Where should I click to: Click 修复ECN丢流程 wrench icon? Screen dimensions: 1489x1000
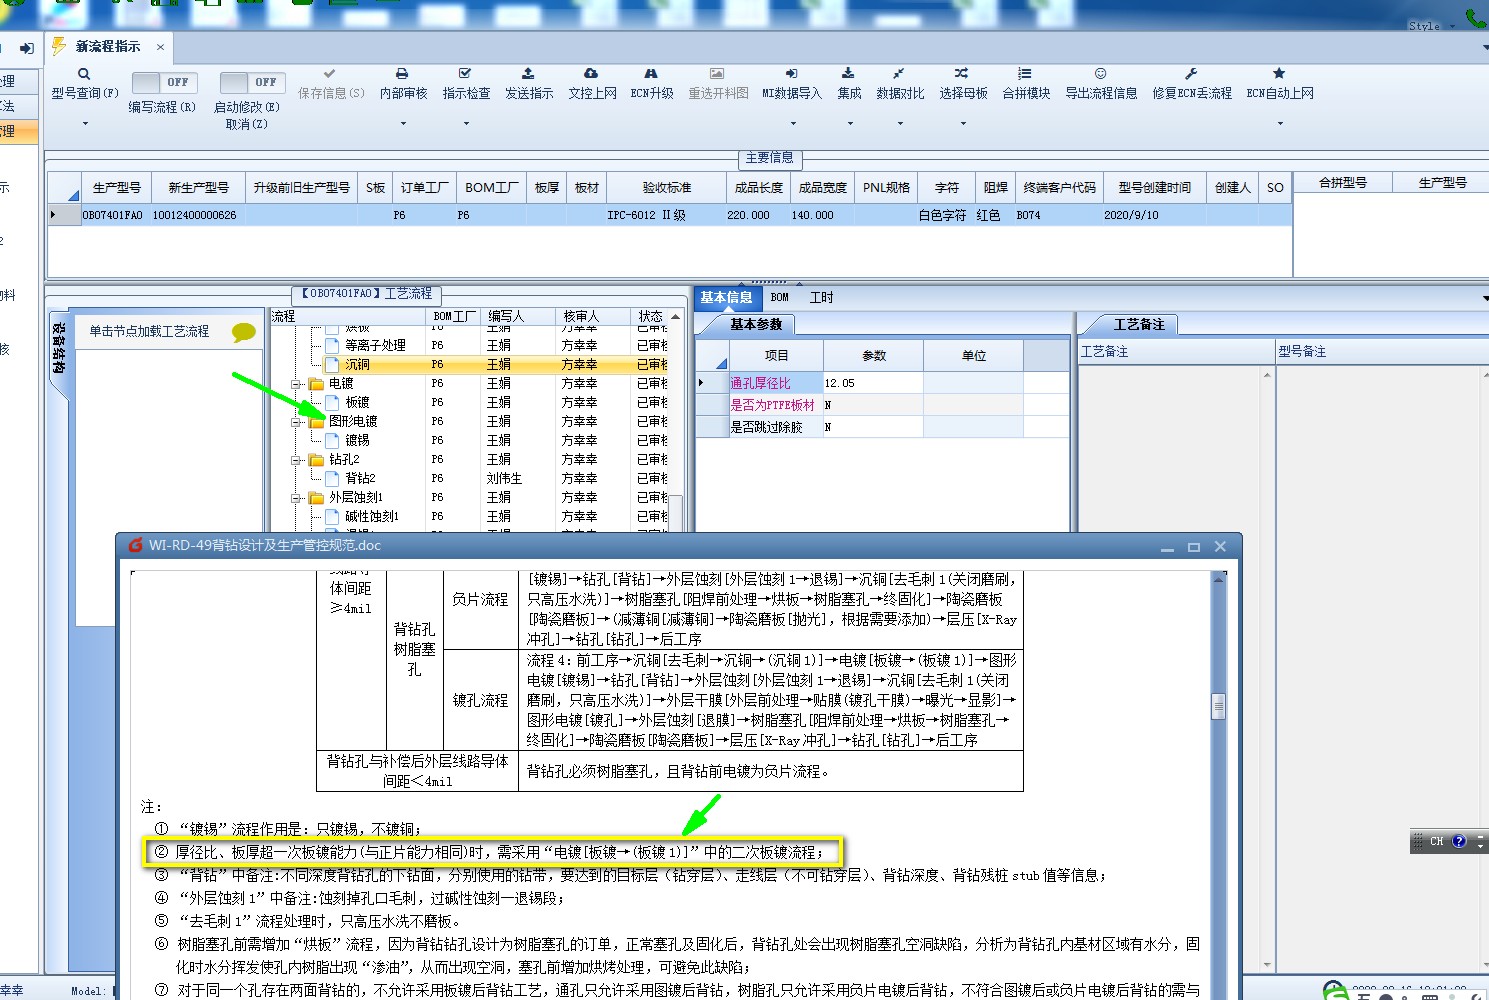click(x=1191, y=74)
